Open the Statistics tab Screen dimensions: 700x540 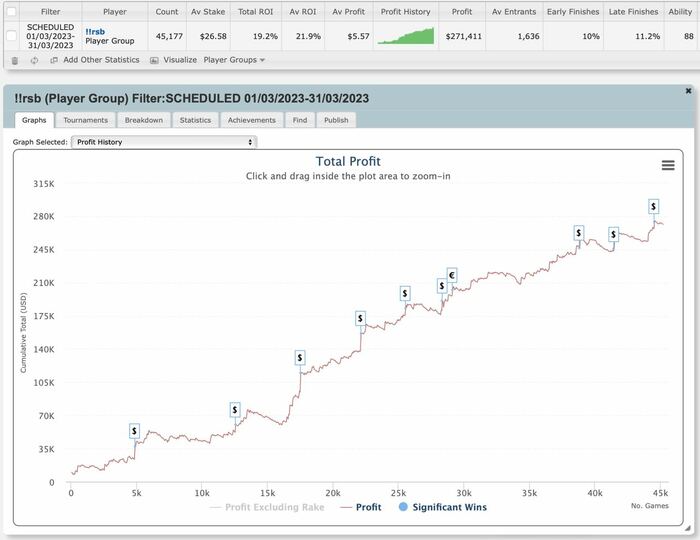click(195, 120)
